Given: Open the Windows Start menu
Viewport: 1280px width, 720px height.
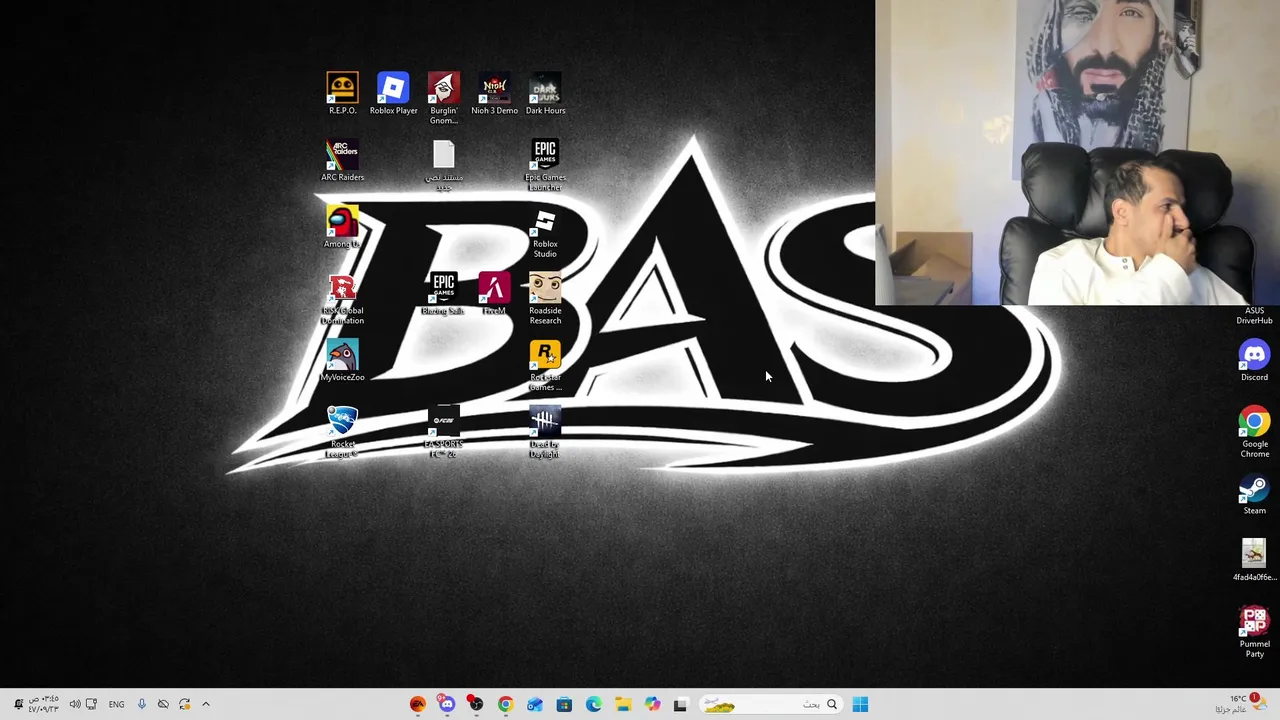Looking at the screenshot, I should pos(861,704).
